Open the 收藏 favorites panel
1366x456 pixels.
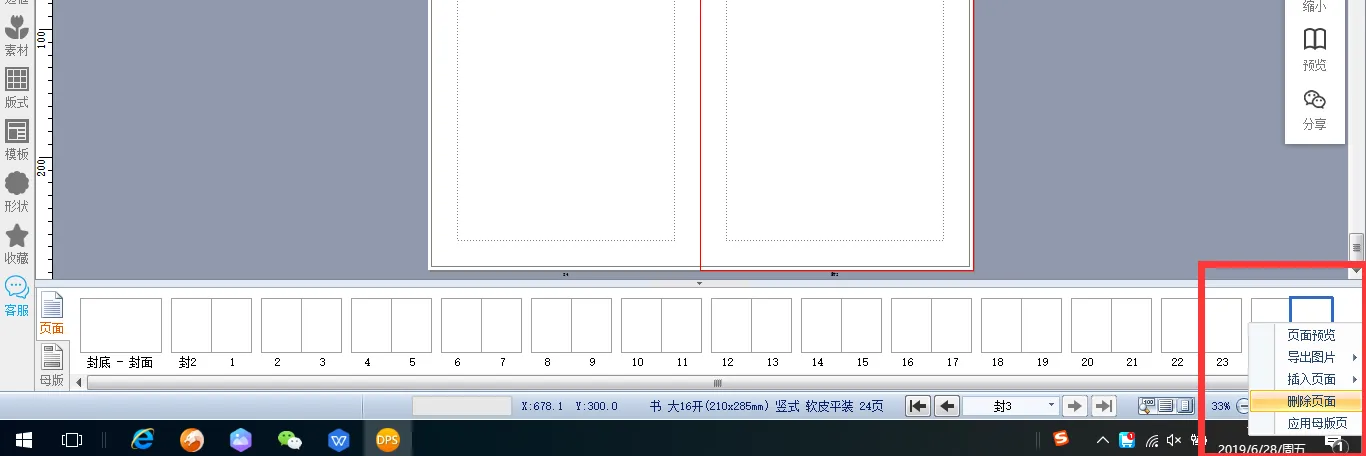[17, 244]
